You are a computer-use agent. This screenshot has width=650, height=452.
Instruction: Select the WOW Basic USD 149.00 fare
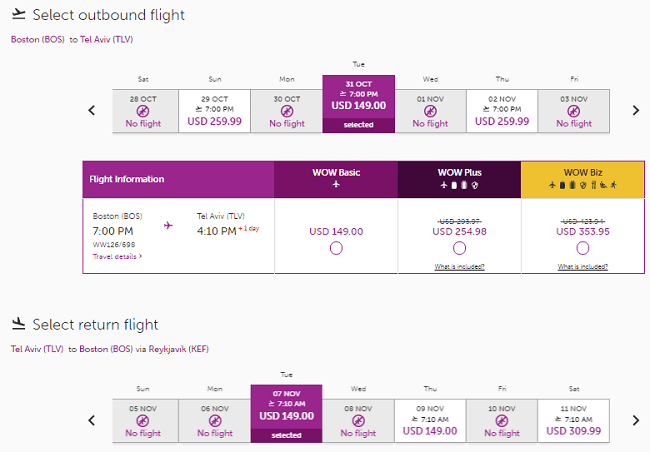coord(335,248)
